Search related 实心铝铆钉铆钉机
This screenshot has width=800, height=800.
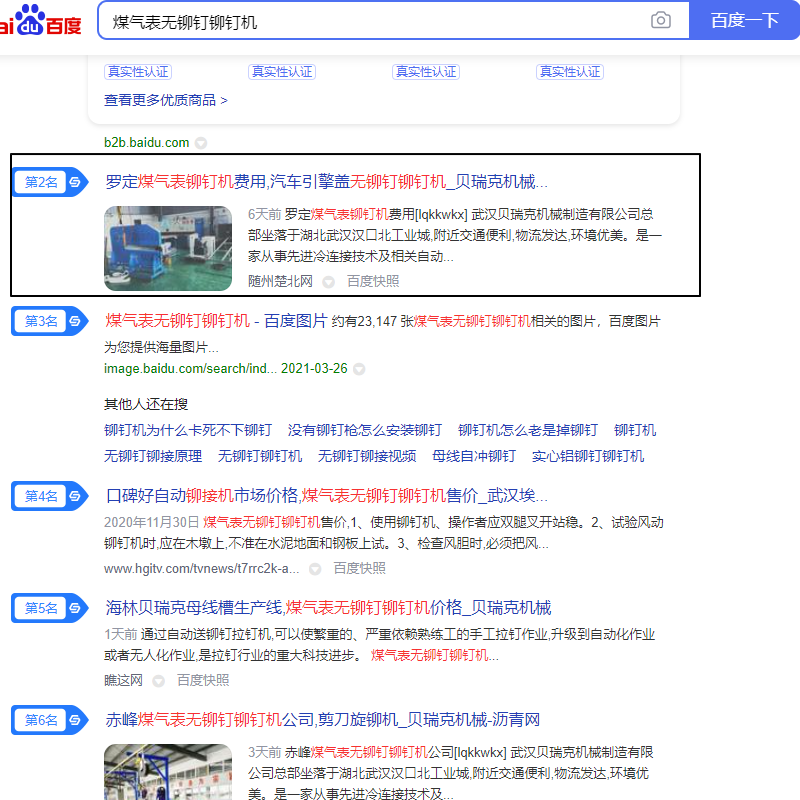pyautogui.click(x=588, y=456)
